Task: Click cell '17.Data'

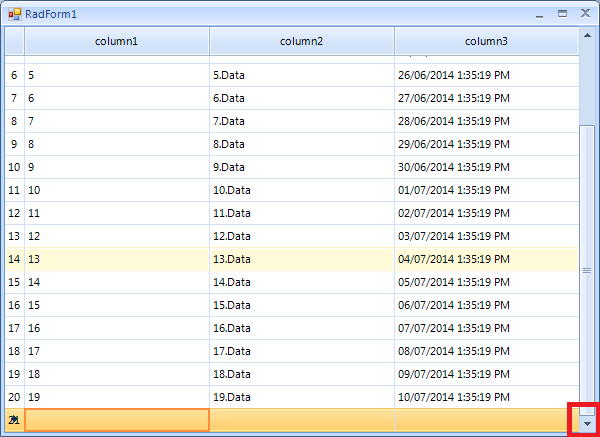Action: pos(302,351)
